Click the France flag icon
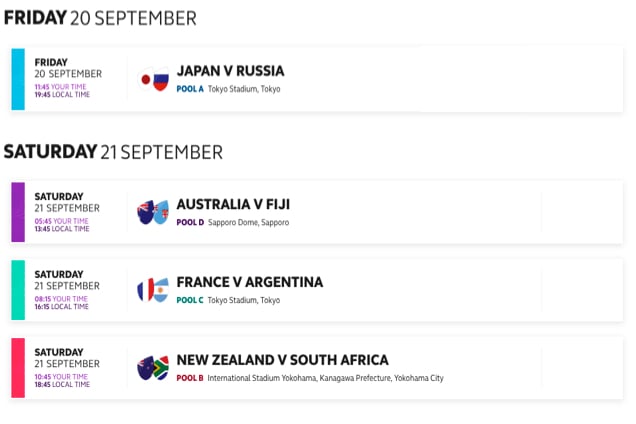 coord(145,290)
